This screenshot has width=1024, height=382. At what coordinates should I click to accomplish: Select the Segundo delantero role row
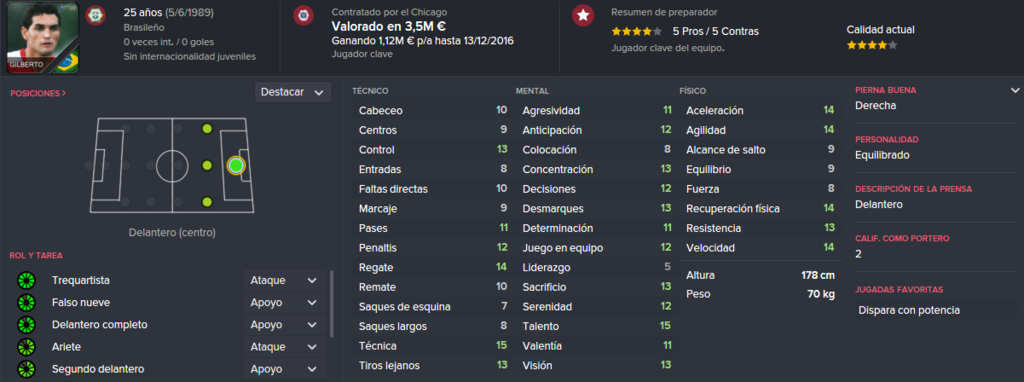171,369
